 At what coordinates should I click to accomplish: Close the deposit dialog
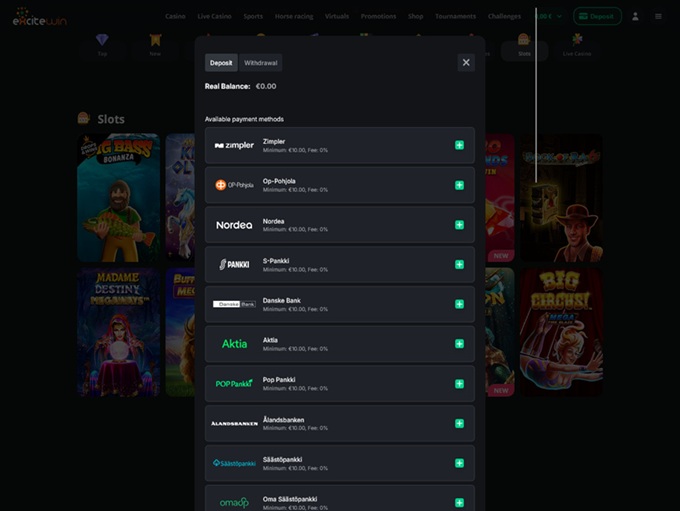coord(466,62)
